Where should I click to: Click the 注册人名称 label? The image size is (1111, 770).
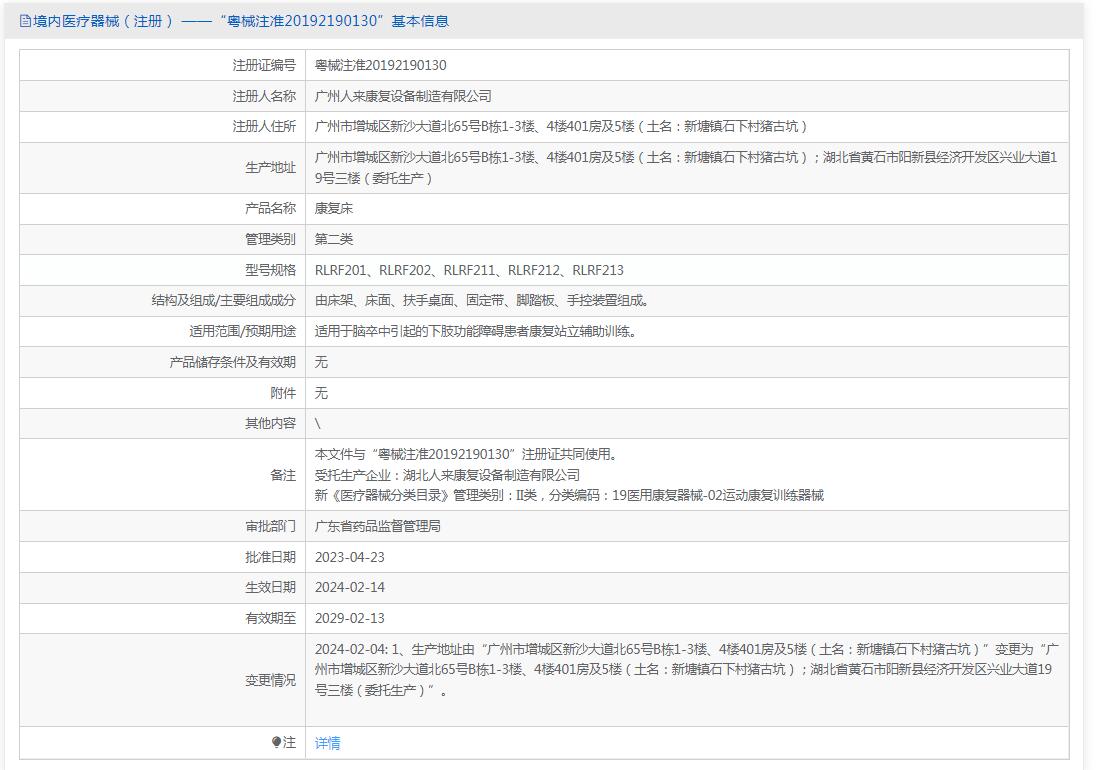[x=264, y=96]
